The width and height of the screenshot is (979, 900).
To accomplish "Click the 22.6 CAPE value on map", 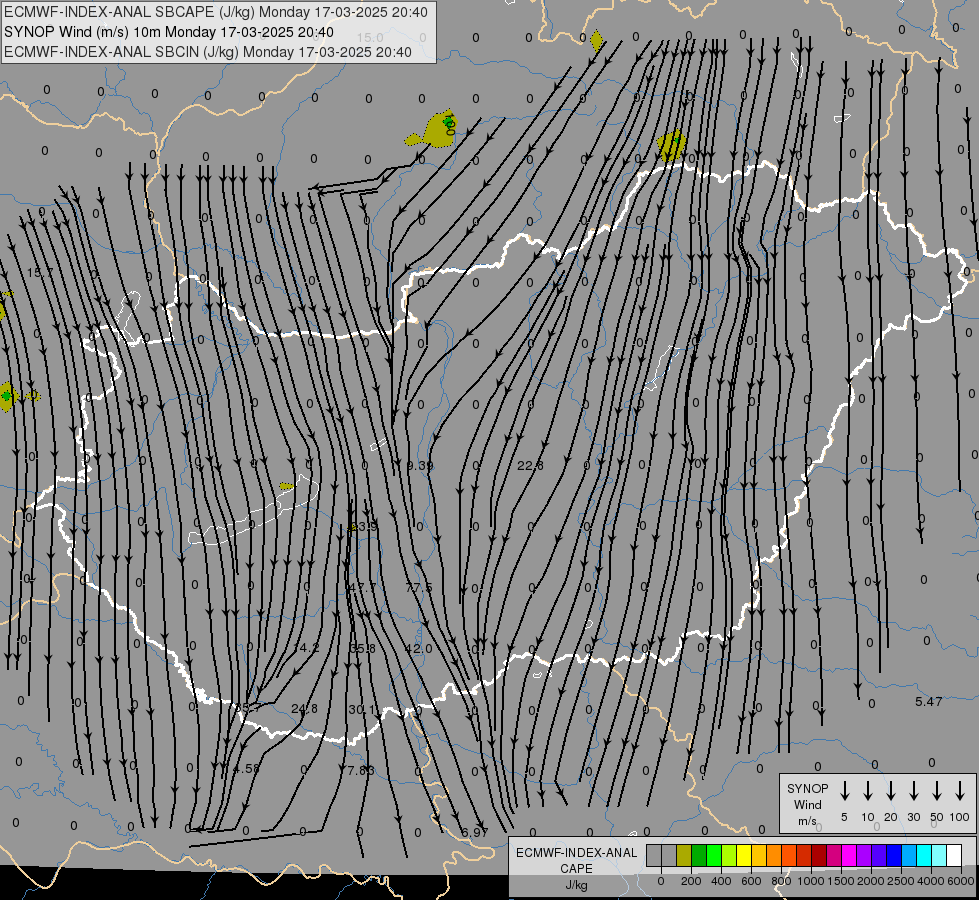I will (530, 465).
